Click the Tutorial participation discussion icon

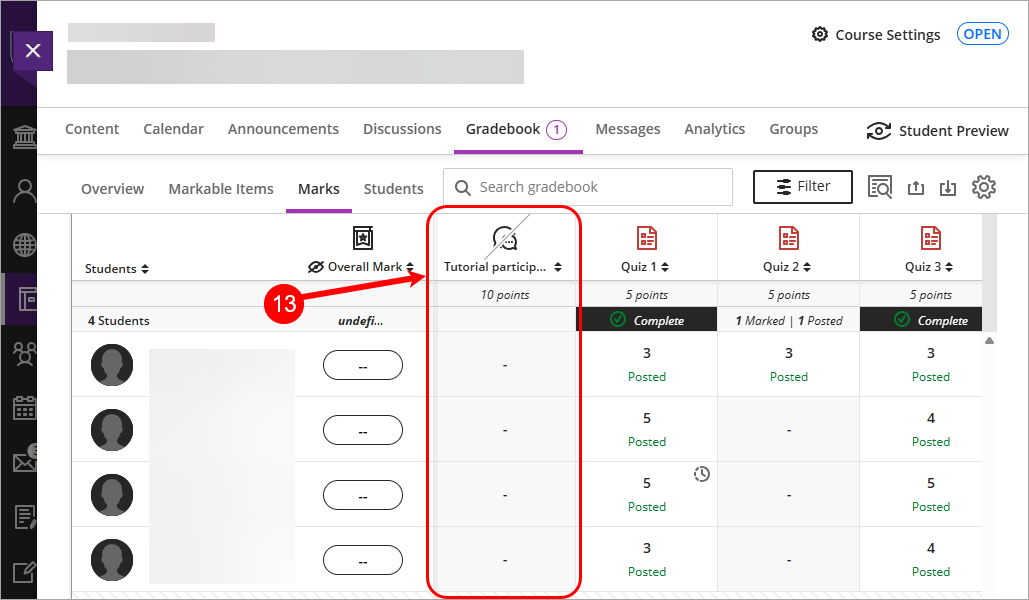505,238
